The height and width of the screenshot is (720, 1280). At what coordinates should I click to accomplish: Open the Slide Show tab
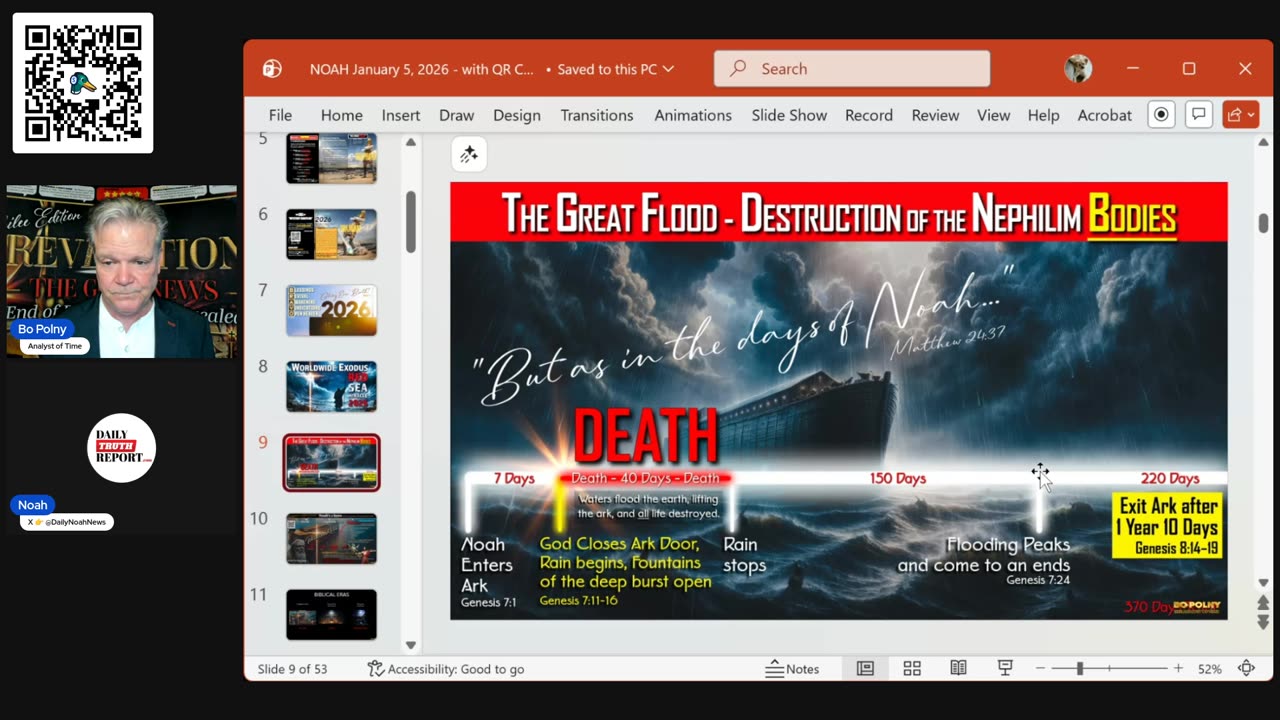(x=789, y=115)
